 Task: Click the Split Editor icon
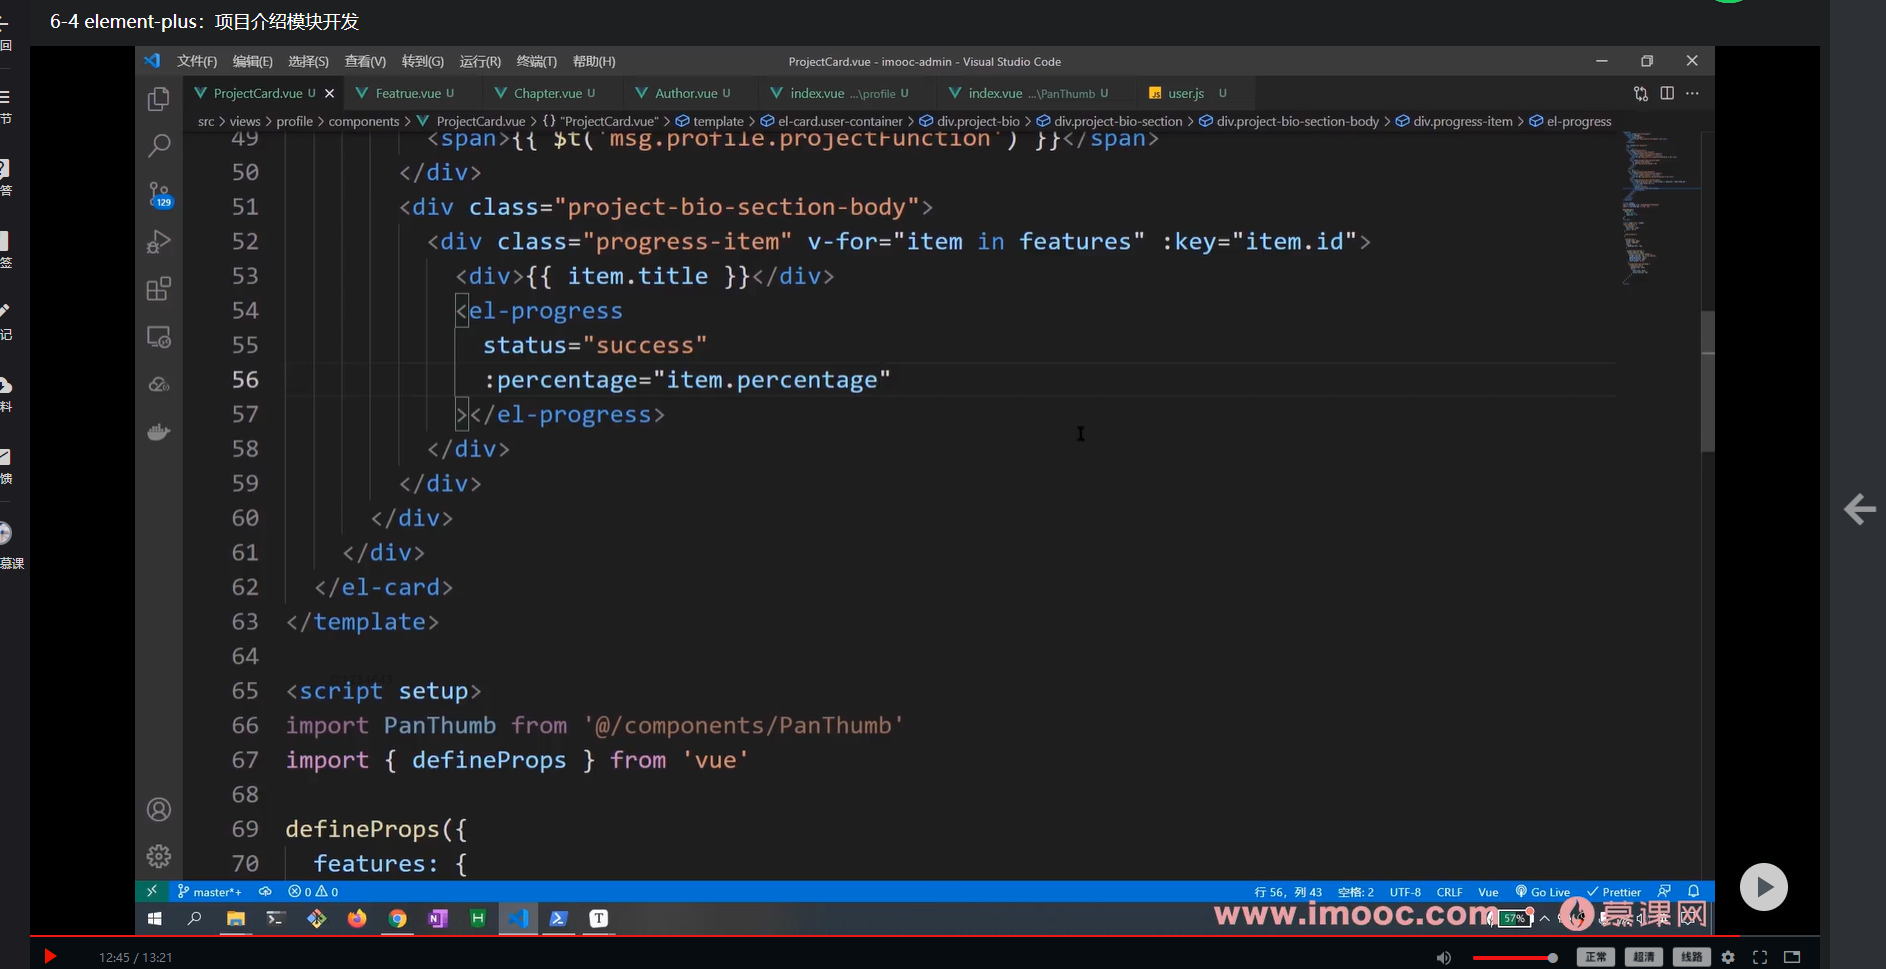pyautogui.click(x=1667, y=93)
